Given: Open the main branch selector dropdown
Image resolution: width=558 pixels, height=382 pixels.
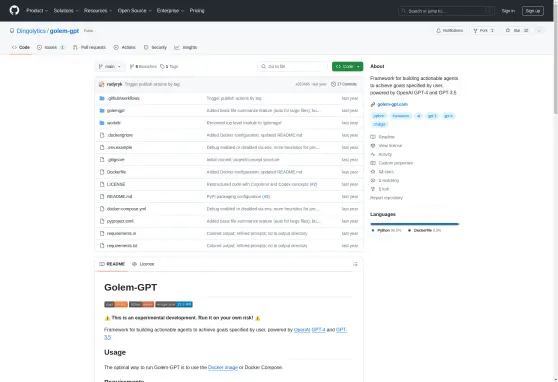Looking at the screenshot, I should coord(110,67).
